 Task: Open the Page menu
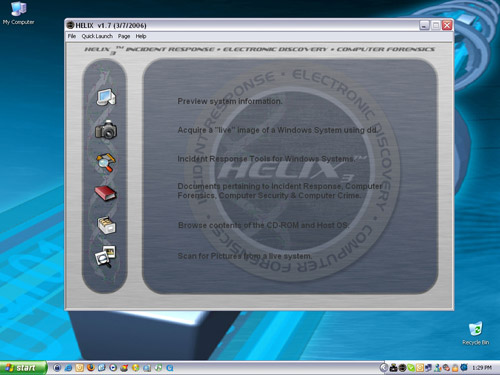[x=124, y=36]
